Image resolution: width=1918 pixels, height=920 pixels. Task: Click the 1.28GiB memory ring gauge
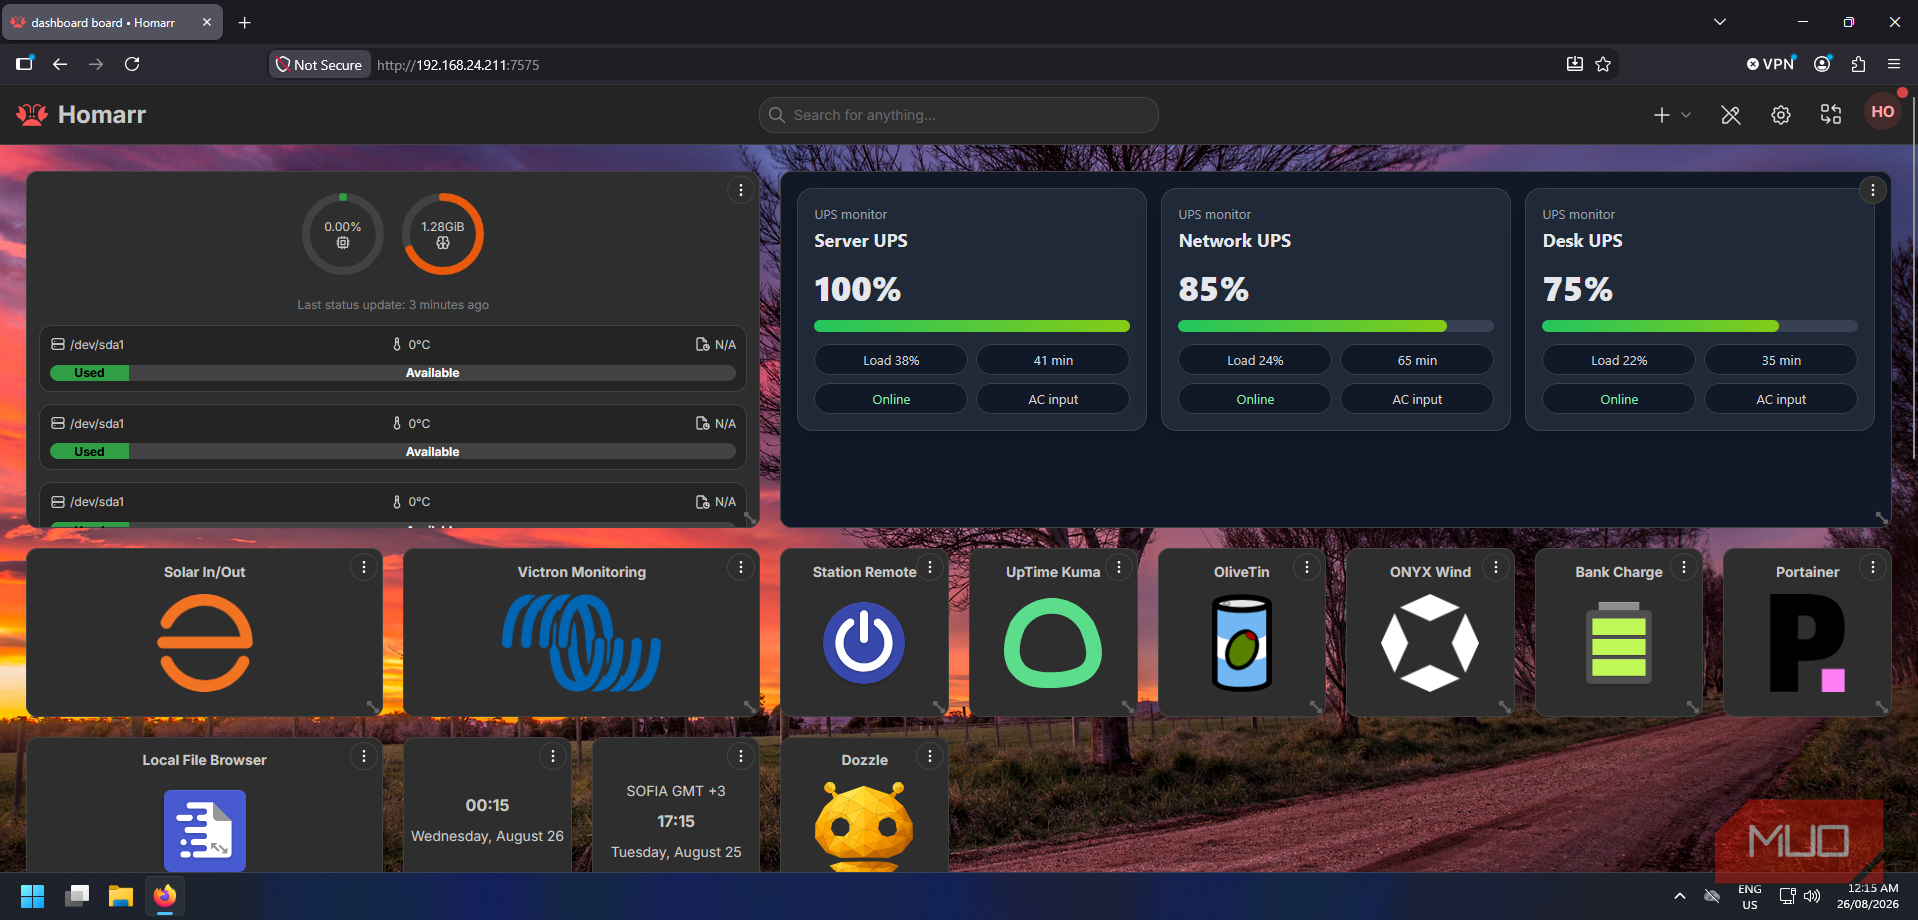point(443,234)
